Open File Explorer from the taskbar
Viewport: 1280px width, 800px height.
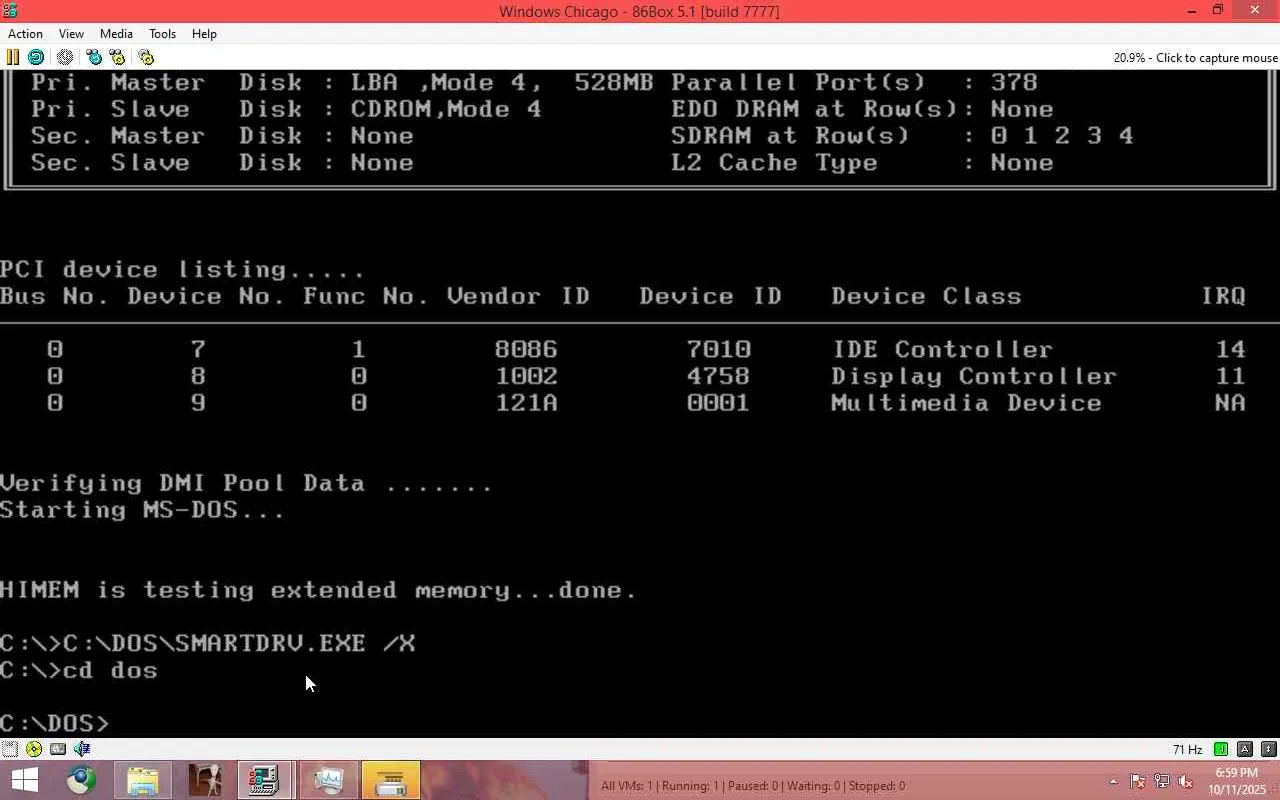[x=143, y=780]
